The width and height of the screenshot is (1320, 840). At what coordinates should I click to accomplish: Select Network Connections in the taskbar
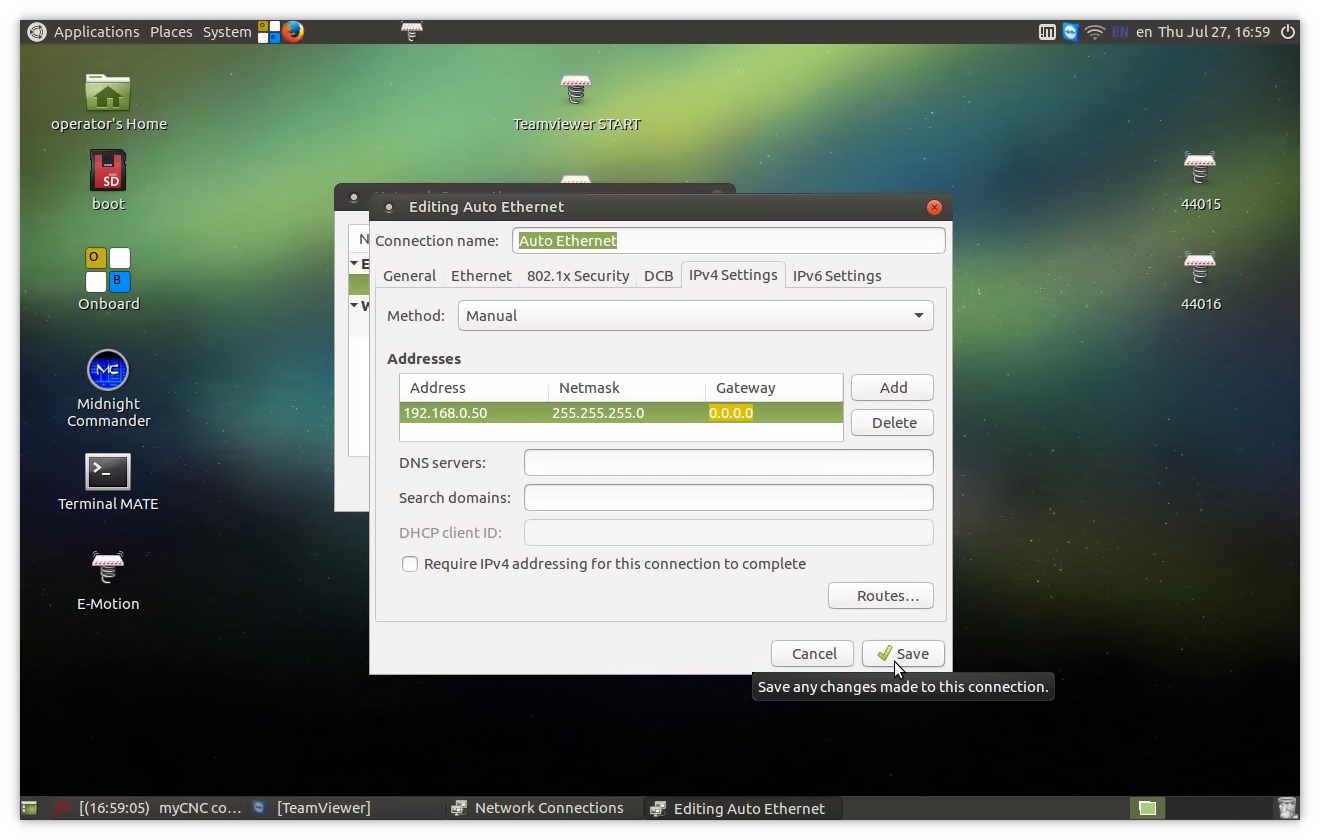548,808
